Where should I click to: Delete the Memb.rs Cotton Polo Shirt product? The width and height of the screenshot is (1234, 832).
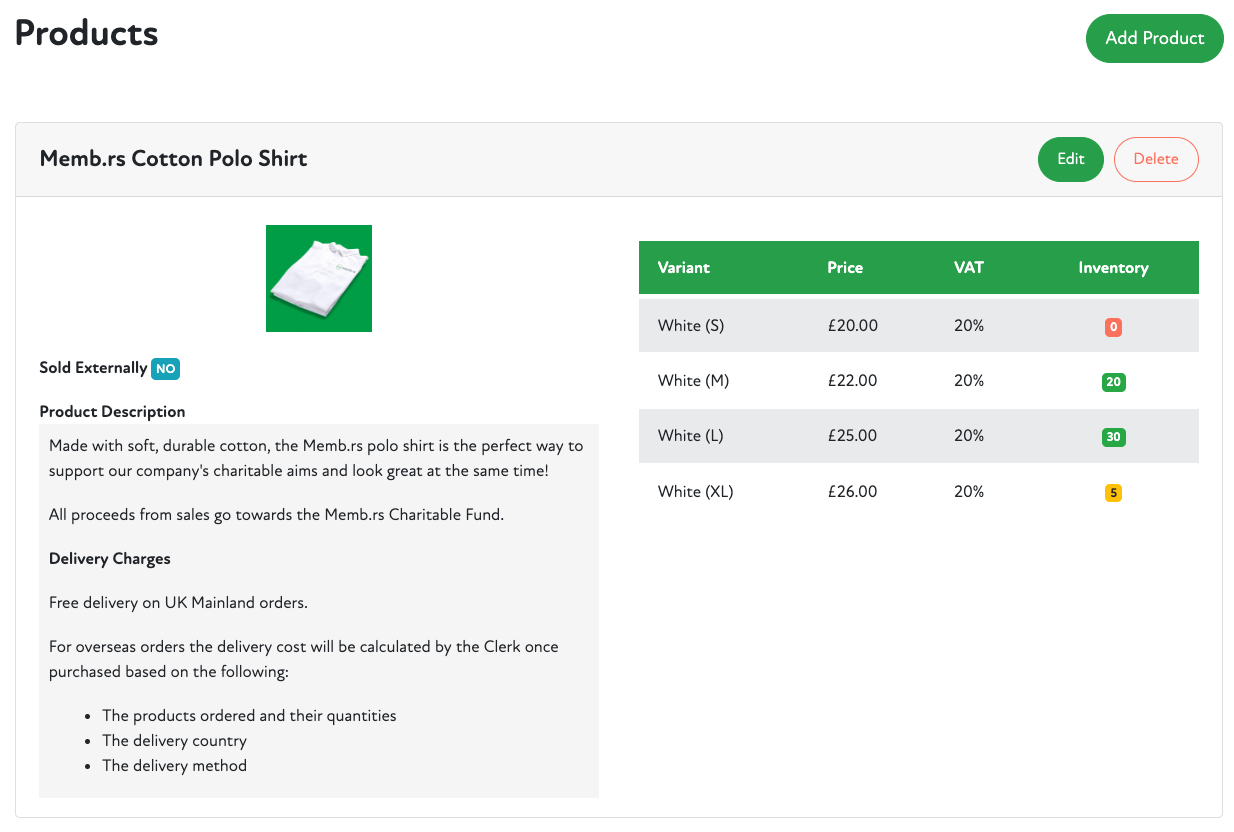click(x=1155, y=159)
